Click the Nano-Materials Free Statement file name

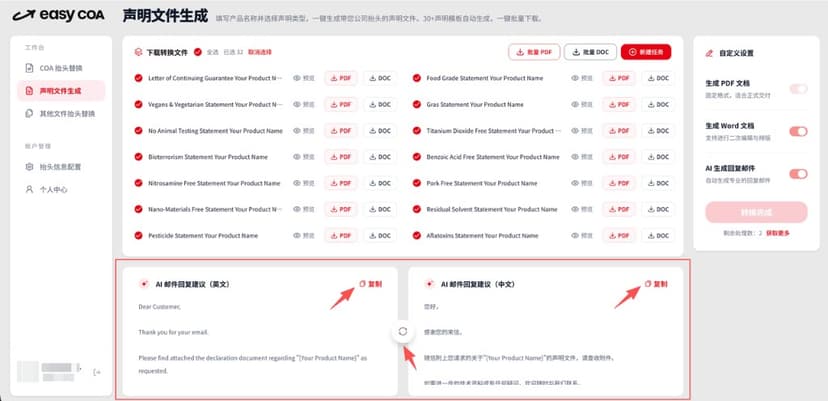[215, 209]
